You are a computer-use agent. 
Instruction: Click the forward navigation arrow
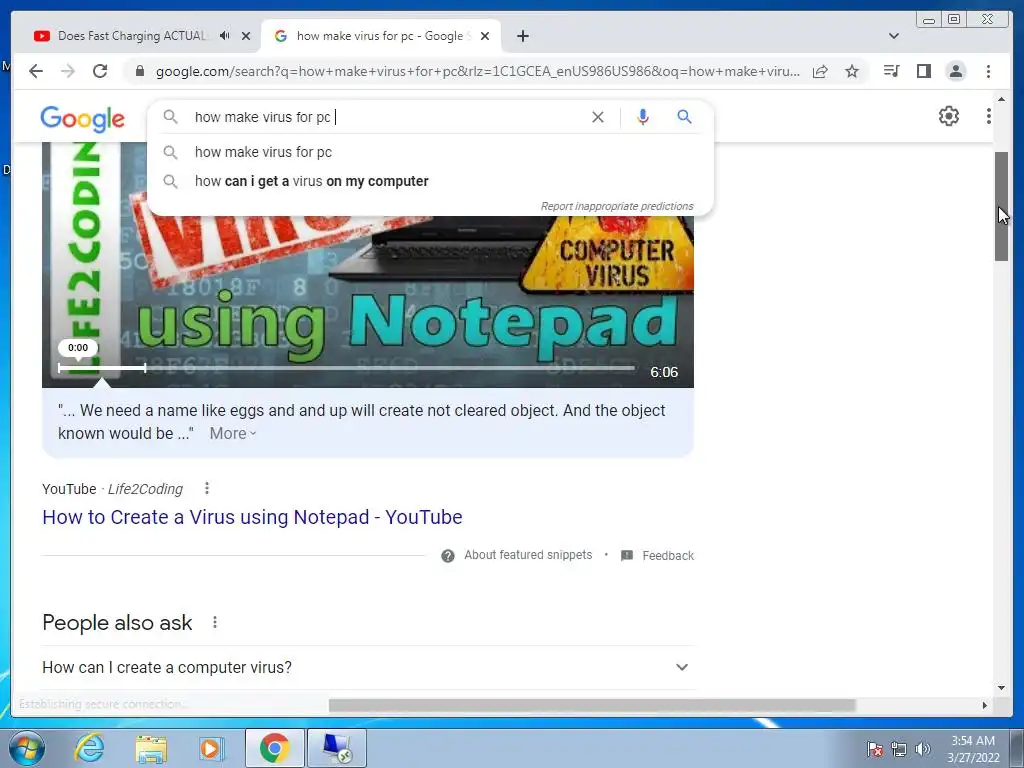(68, 71)
